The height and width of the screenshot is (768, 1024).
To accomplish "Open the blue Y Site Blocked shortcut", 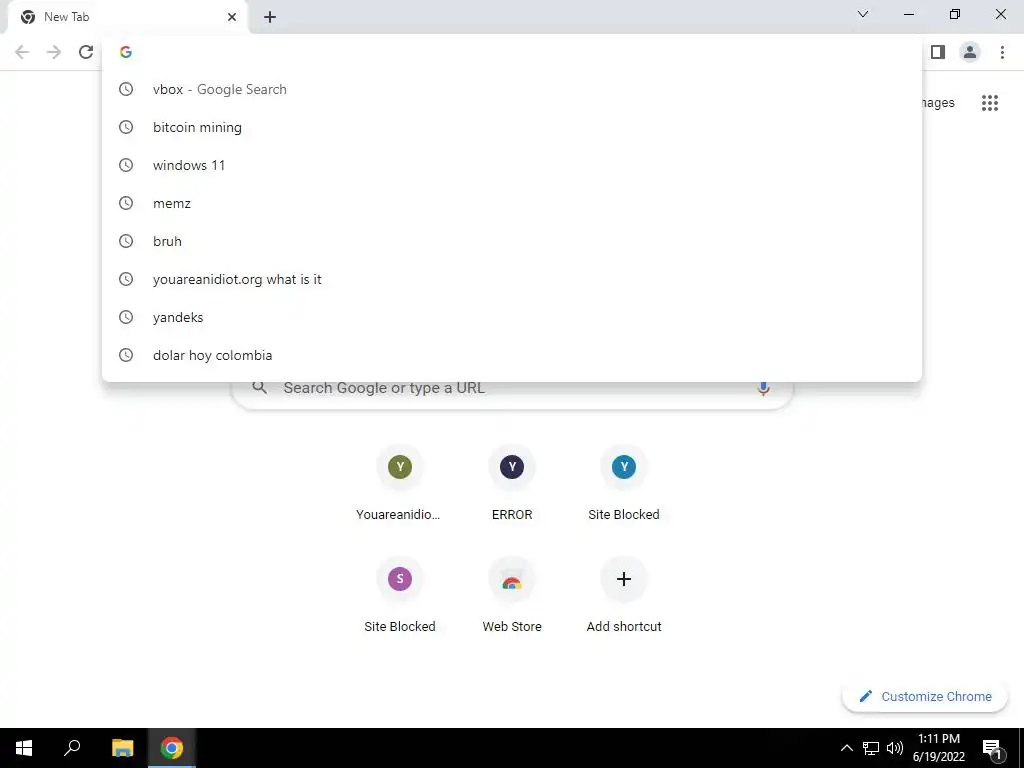I will click(624, 484).
